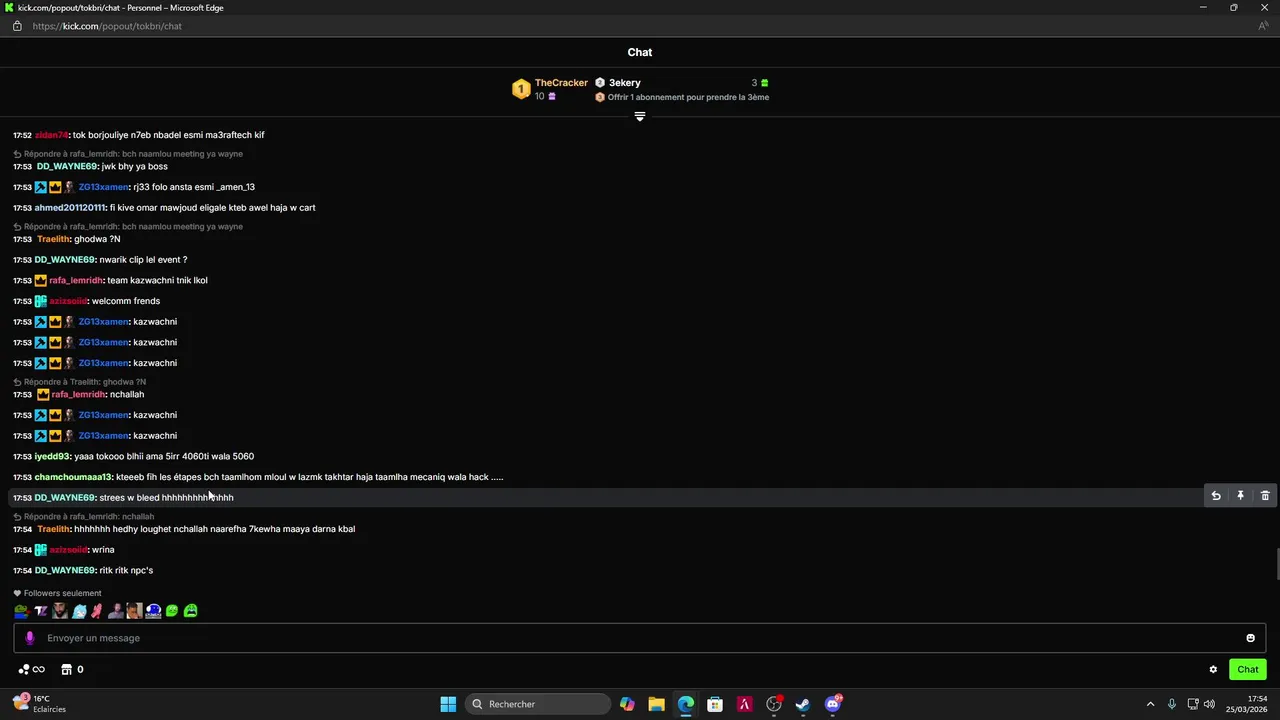The image size is (1280, 720).
Task: Insert the bearded man face emote
Action: click(x=60, y=611)
